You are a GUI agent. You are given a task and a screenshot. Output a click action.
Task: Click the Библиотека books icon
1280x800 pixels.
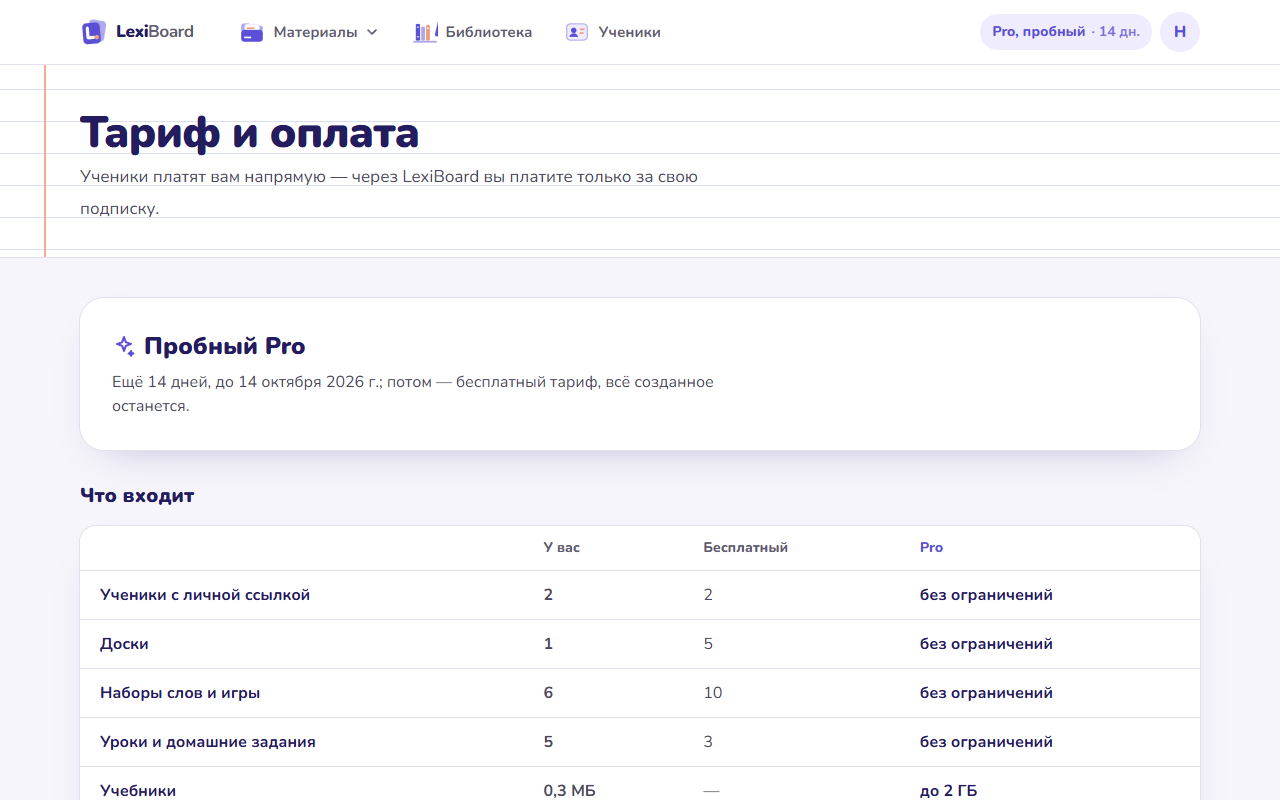point(426,32)
